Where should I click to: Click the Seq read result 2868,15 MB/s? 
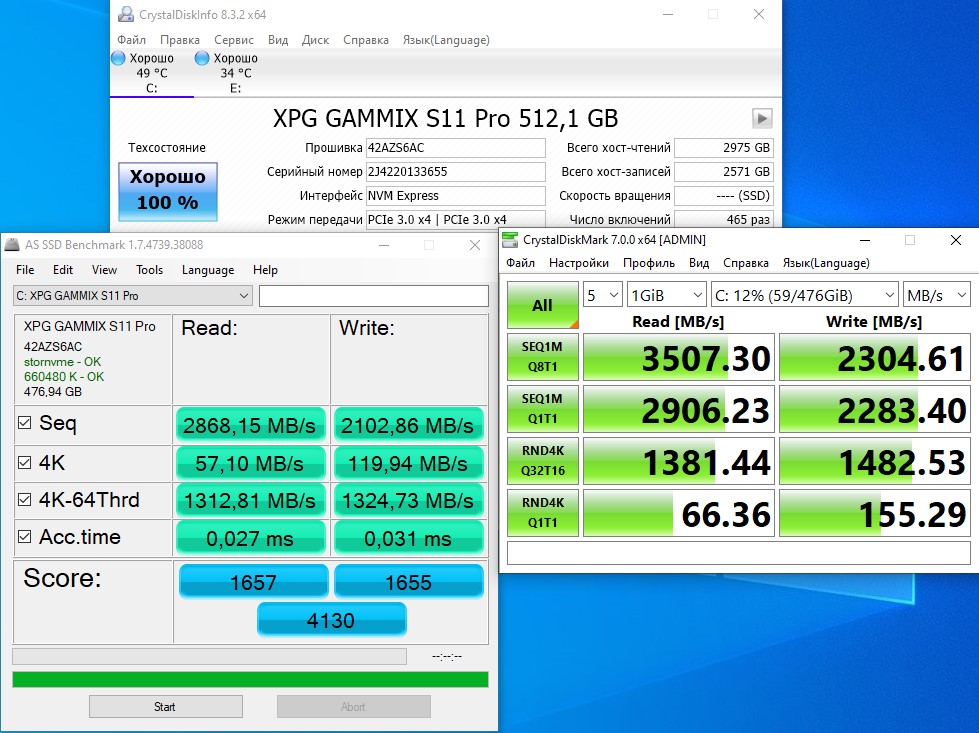pyautogui.click(x=250, y=425)
